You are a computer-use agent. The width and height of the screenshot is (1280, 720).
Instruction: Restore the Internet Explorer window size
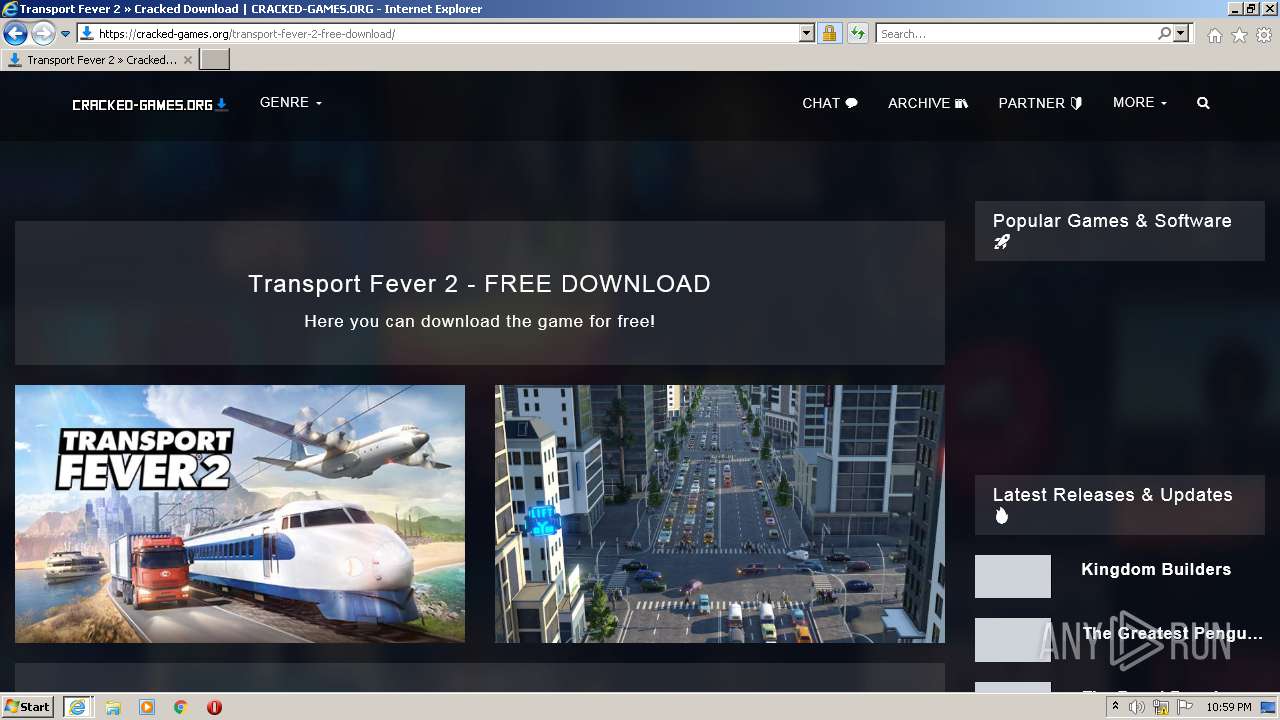tap(1251, 8)
